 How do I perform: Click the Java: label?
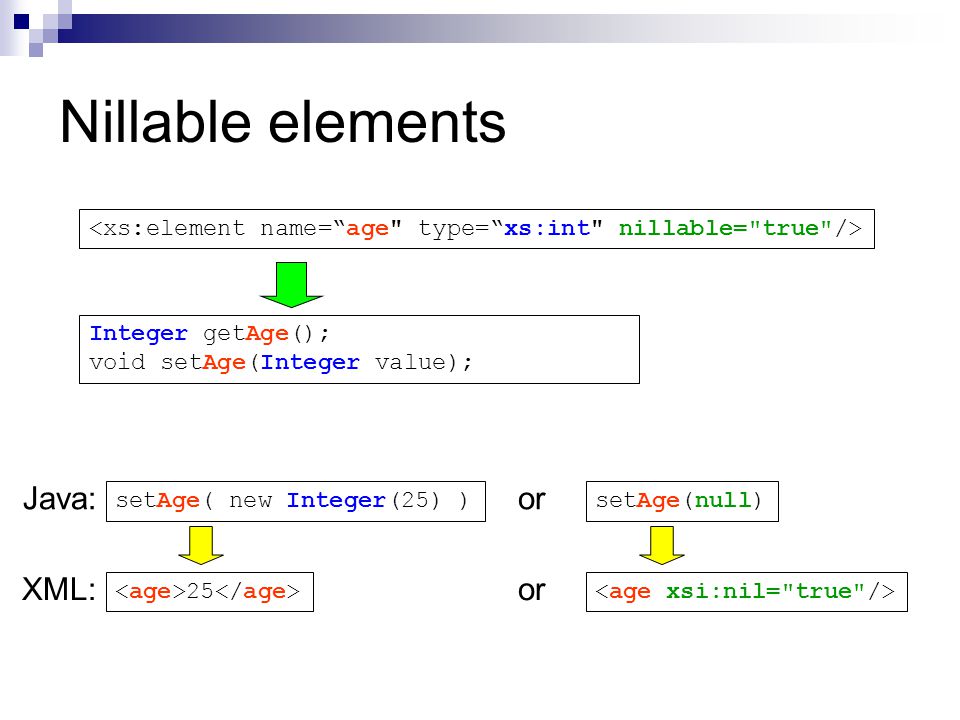pyautogui.click(x=59, y=499)
